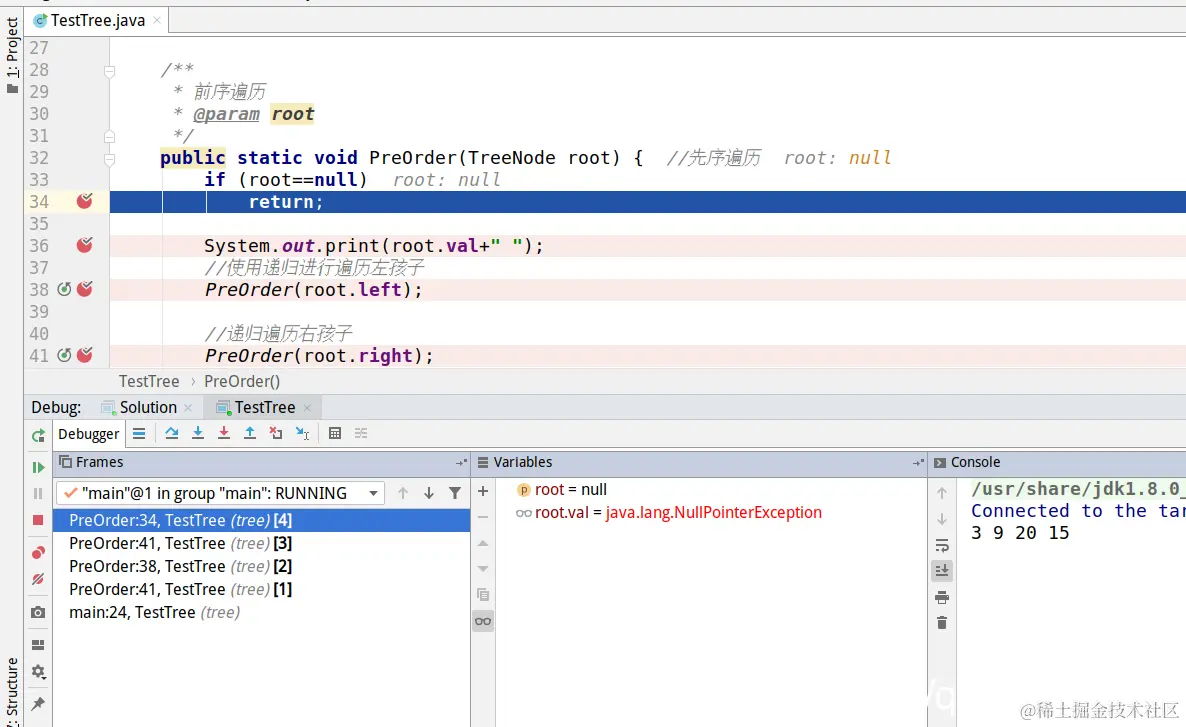Click the Restore Layout icon
This screenshot has height=727, width=1186.
pyautogui.click(x=38, y=645)
